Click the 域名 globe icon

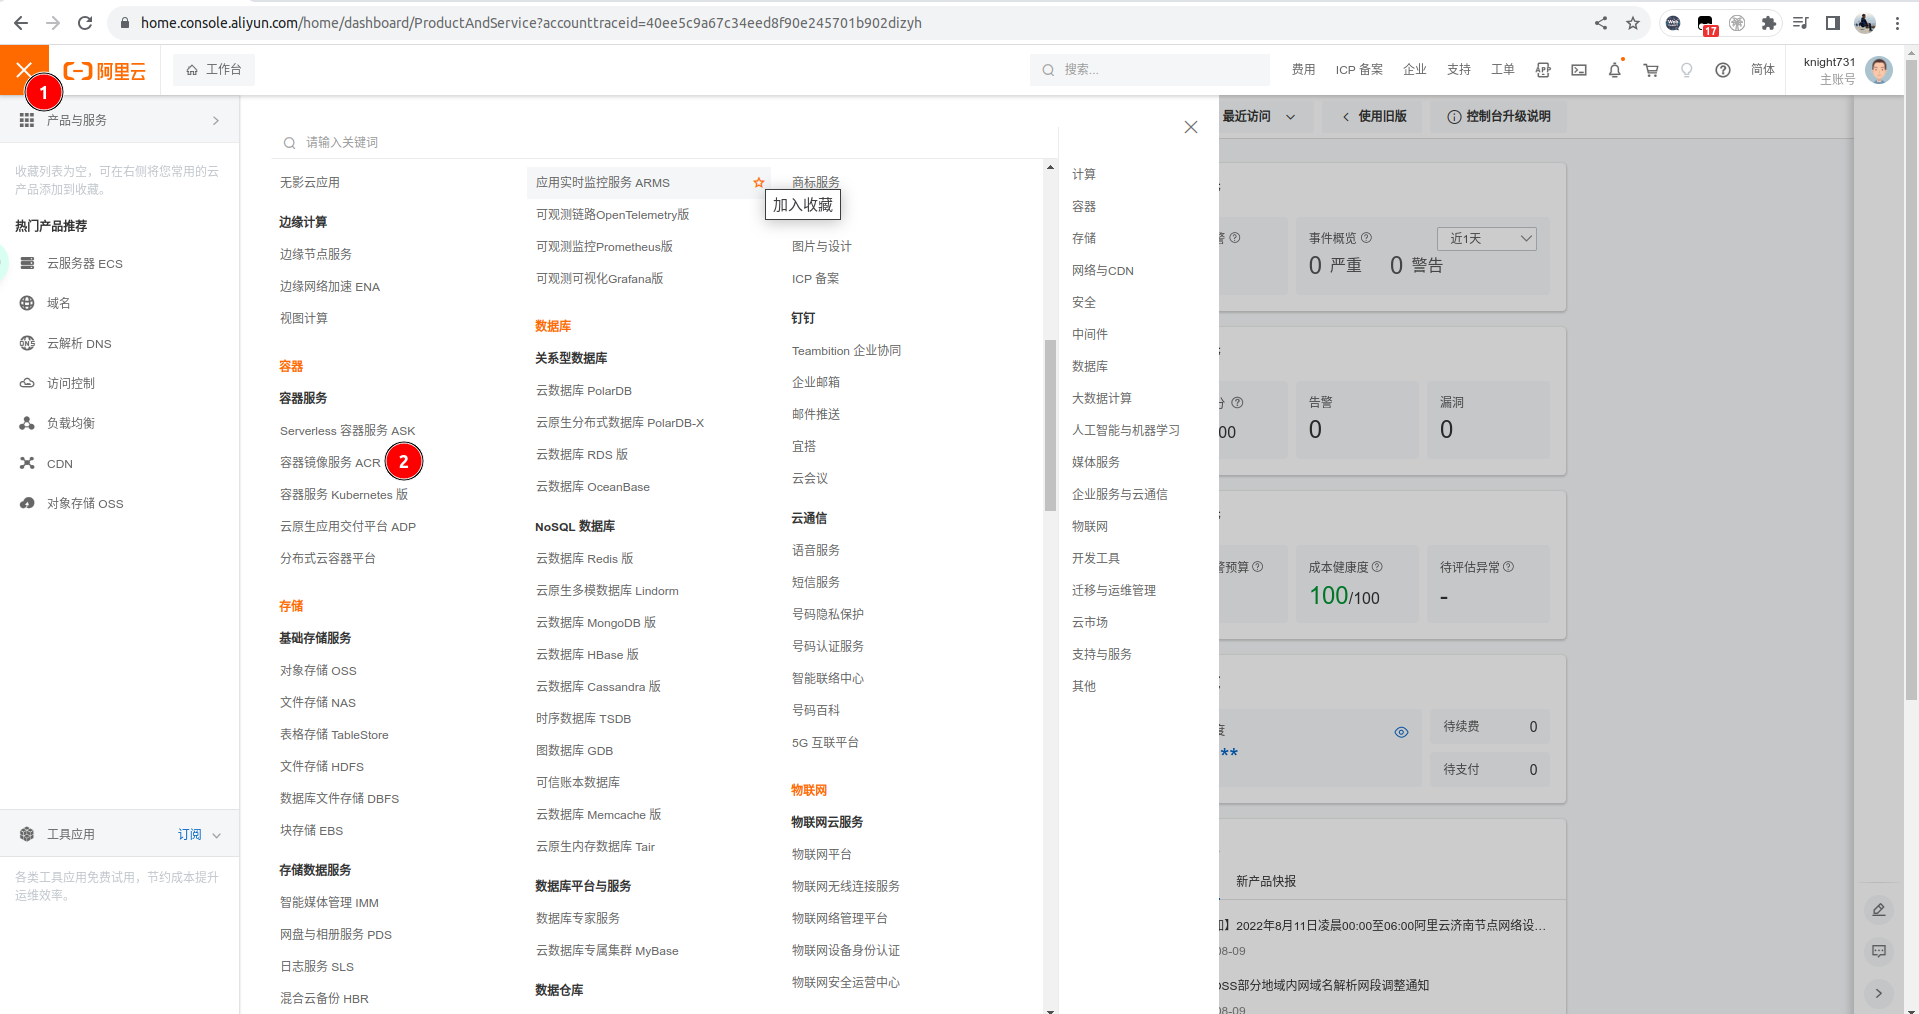point(27,303)
